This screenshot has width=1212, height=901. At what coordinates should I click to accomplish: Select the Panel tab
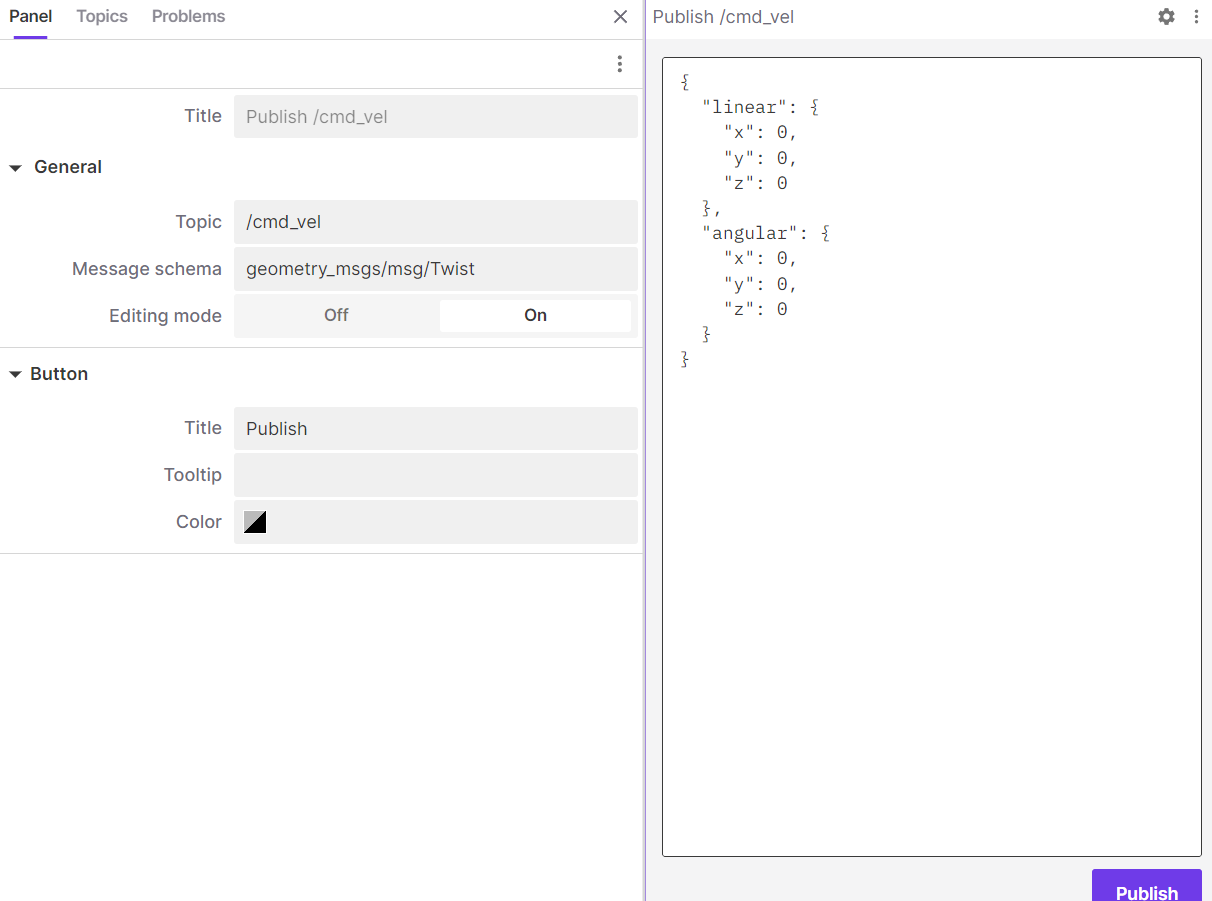[30, 17]
